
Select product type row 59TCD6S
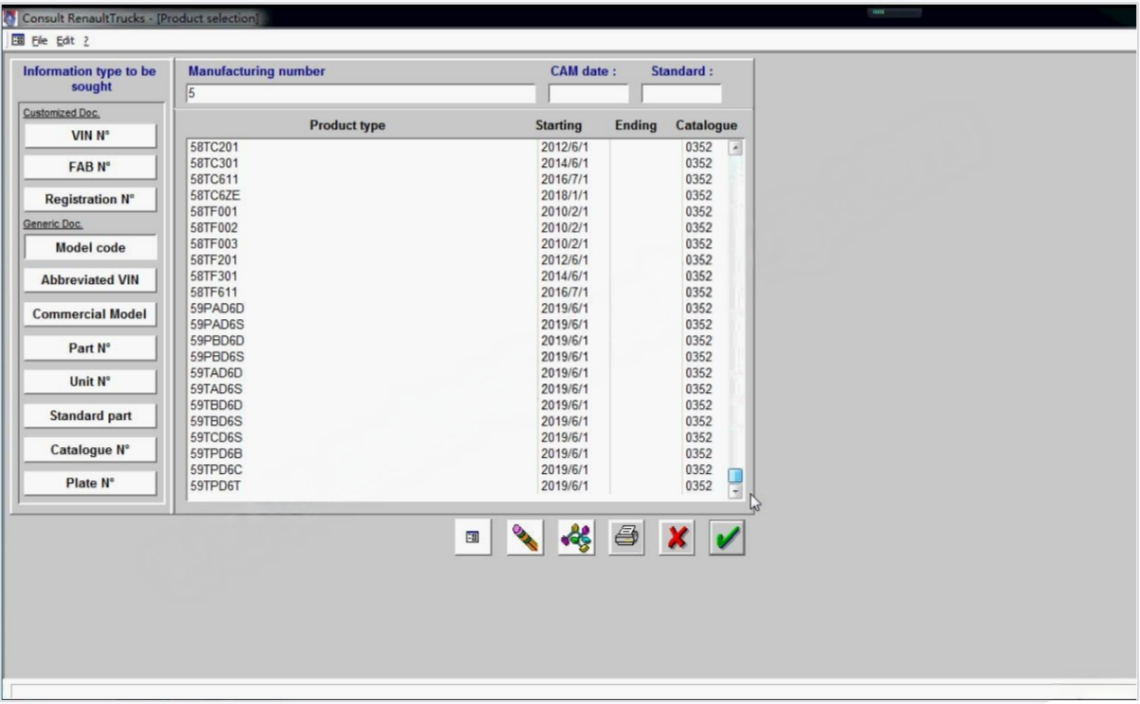coord(458,437)
